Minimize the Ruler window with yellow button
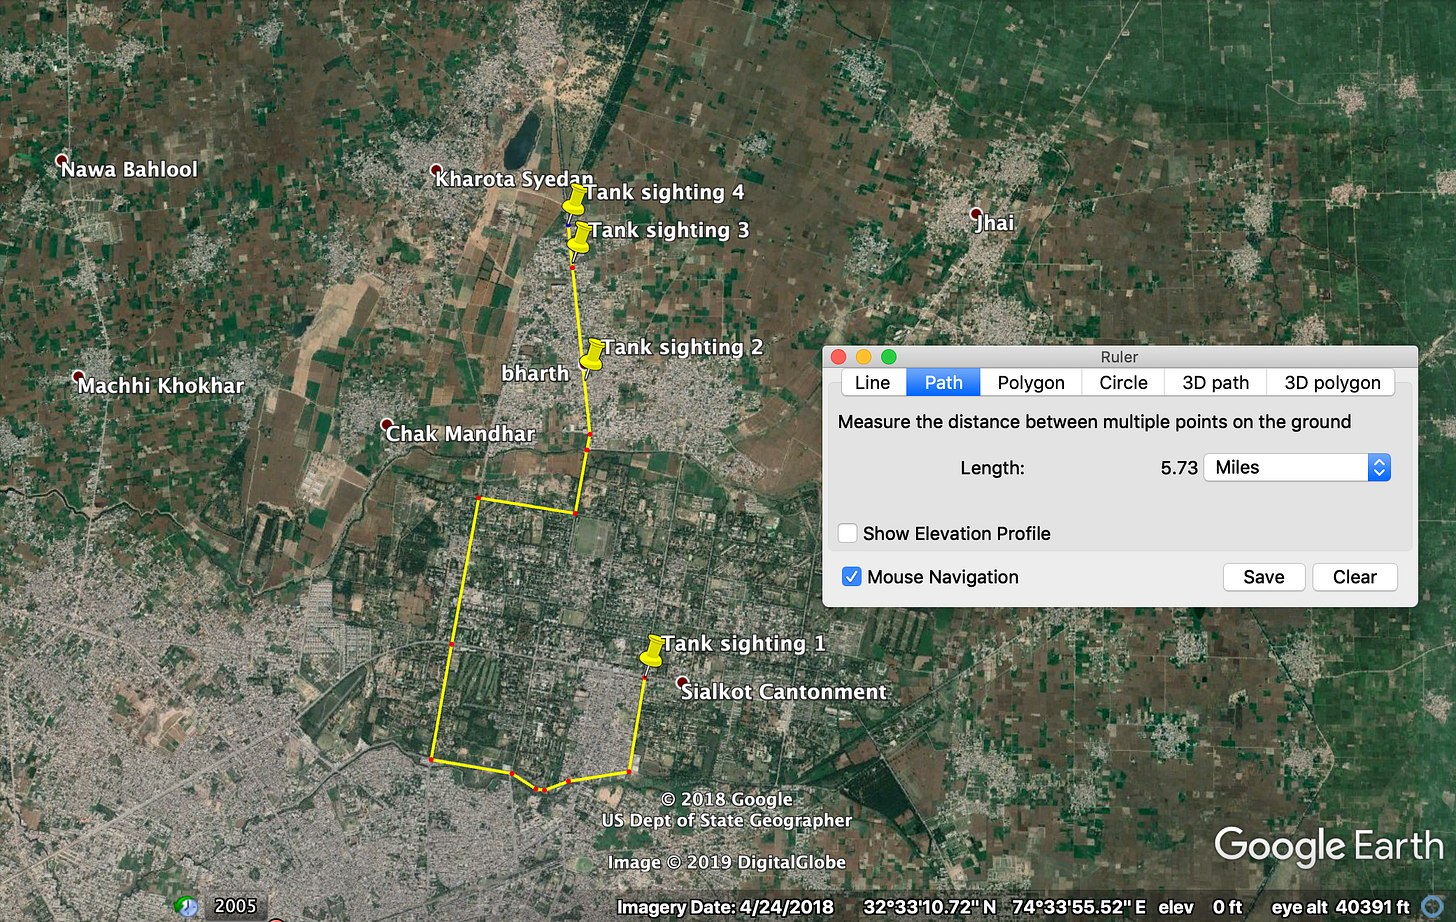This screenshot has width=1456, height=922. [x=864, y=357]
